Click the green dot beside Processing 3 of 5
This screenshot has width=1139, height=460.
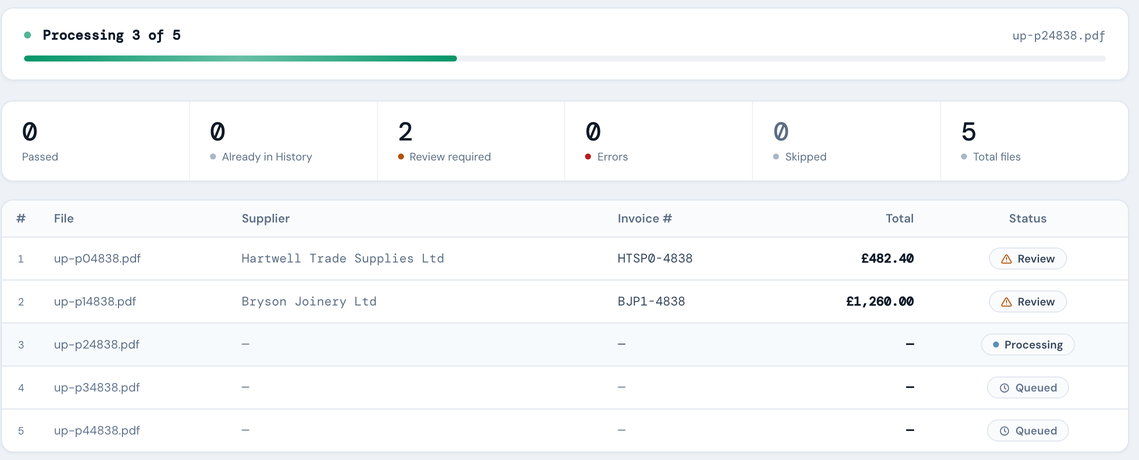28,35
